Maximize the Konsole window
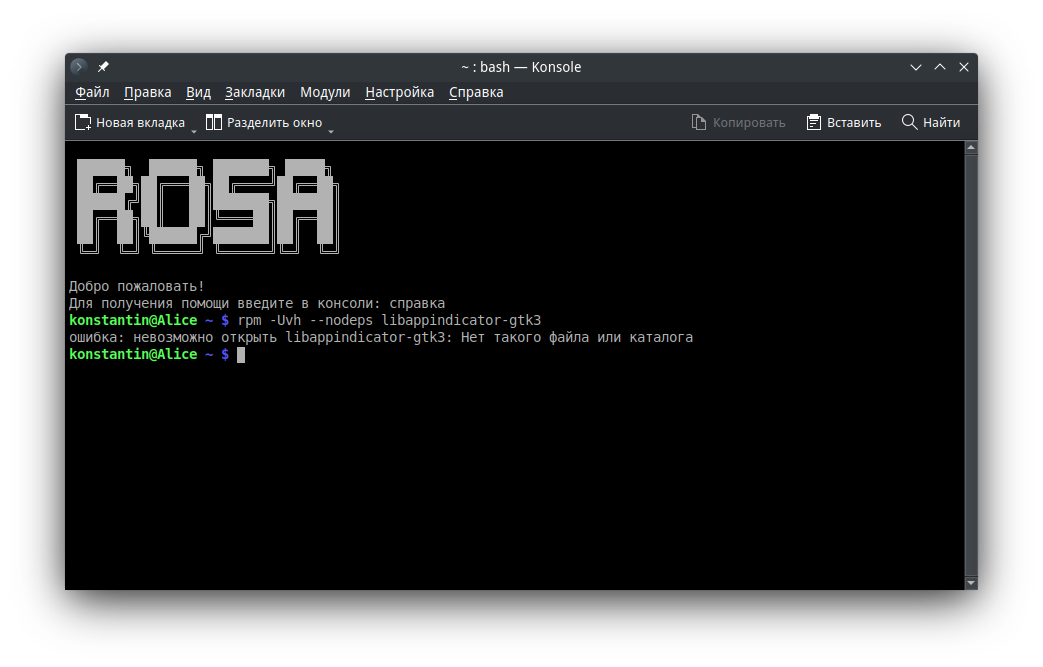Viewport: 1043px width, 667px height. [940, 67]
